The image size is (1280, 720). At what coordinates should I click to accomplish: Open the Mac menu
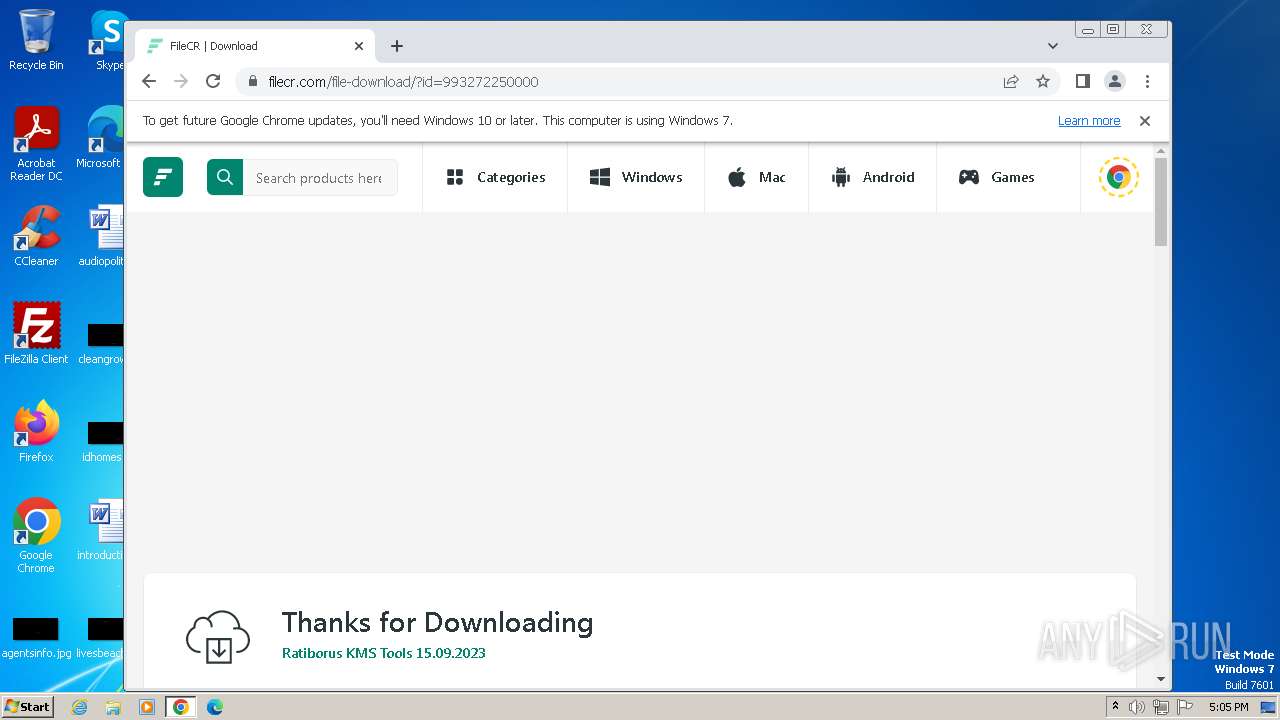[756, 177]
